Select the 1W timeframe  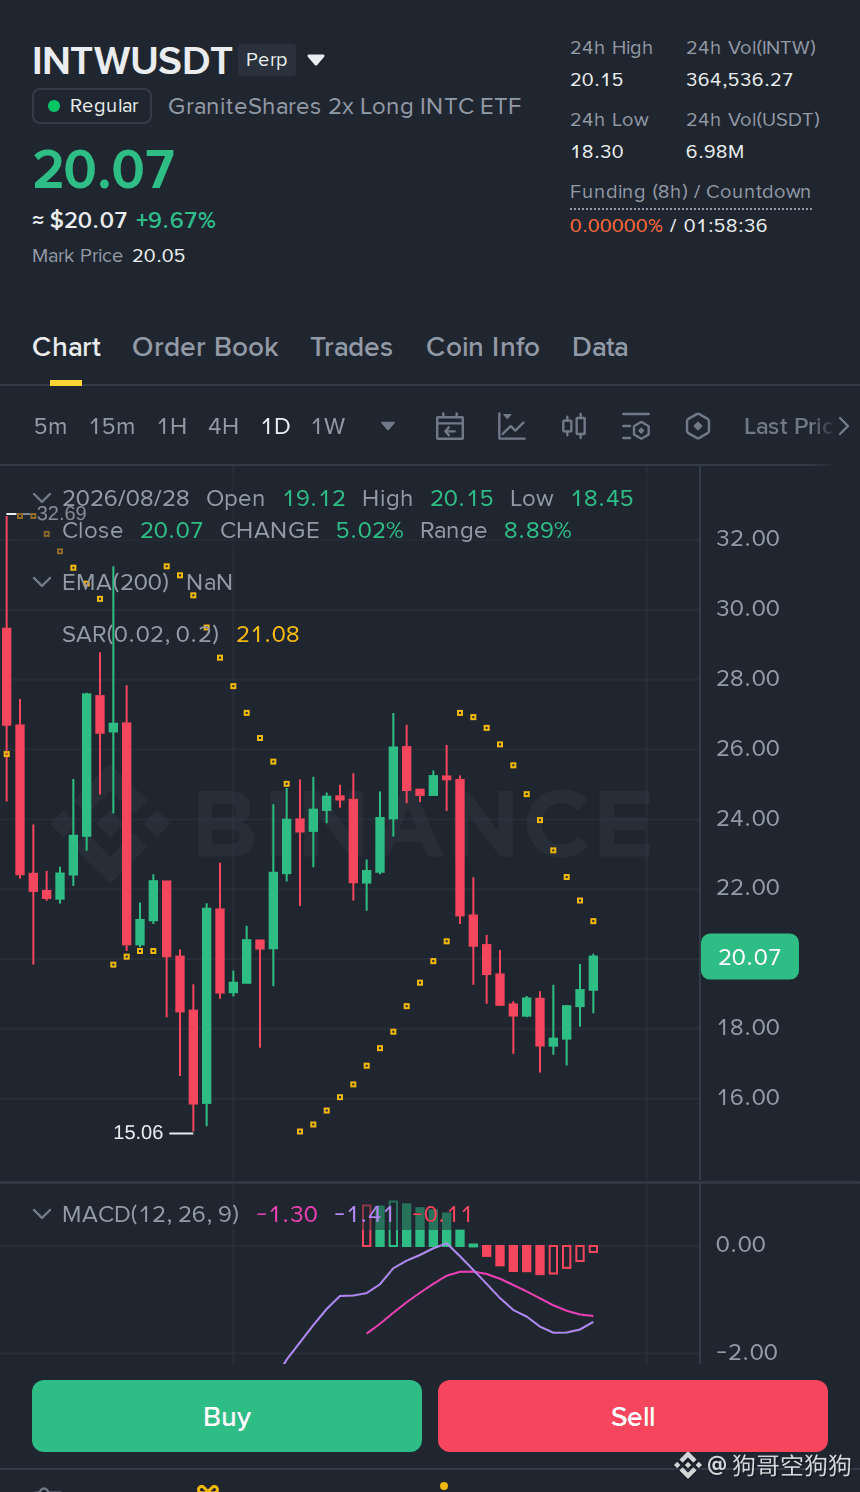pos(328,427)
